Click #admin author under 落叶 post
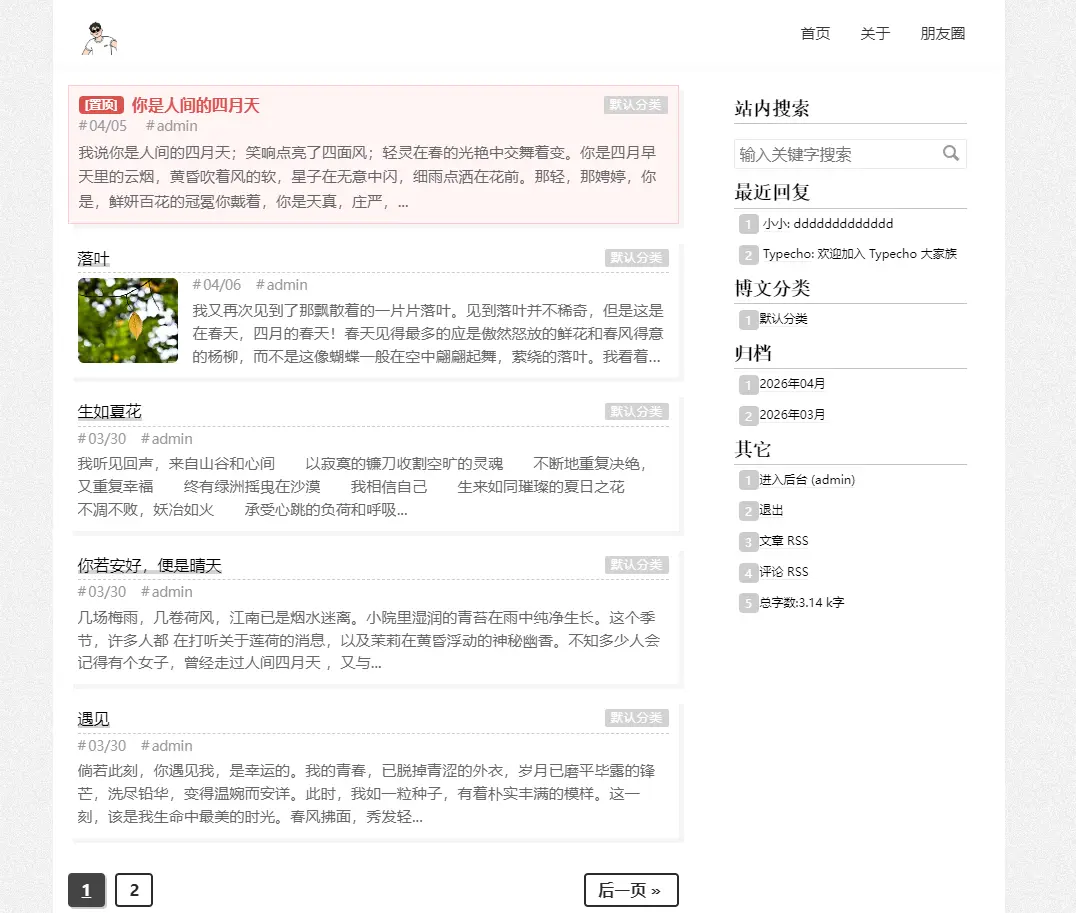Screen dimensions: 1076x913 [x=281, y=285]
